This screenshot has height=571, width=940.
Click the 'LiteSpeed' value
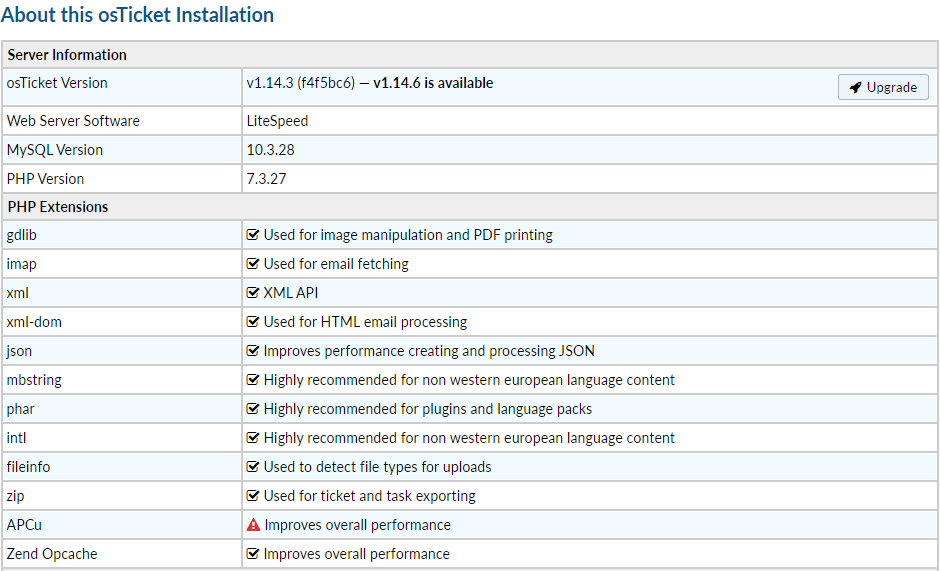pyautogui.click(x=277, y=121)
